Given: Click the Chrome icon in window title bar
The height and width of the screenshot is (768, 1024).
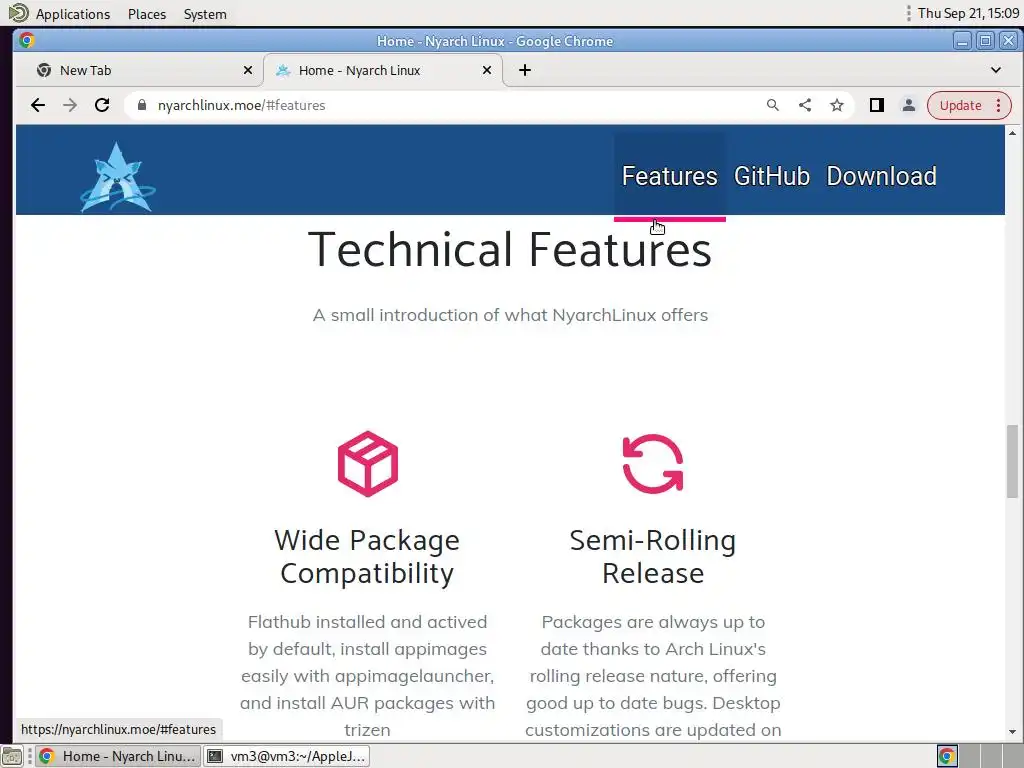Looking at the screenshot, I should 27,40.
